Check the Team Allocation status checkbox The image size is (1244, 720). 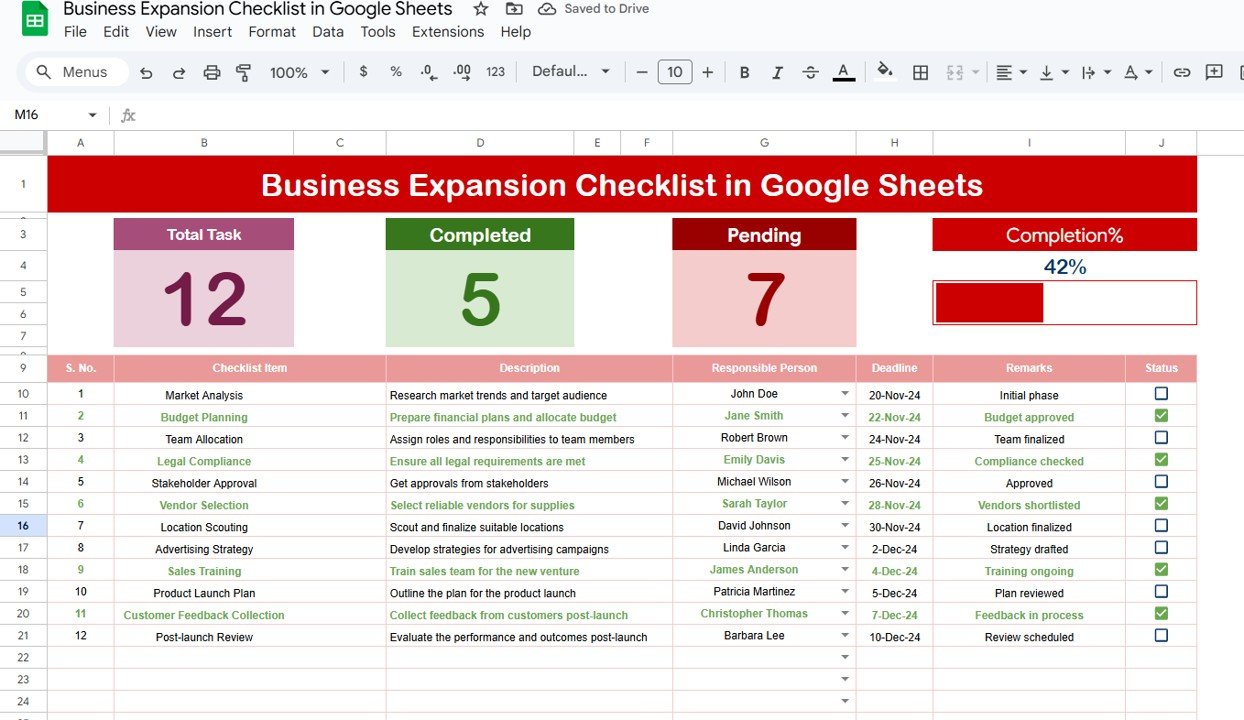pos(1161,438)
